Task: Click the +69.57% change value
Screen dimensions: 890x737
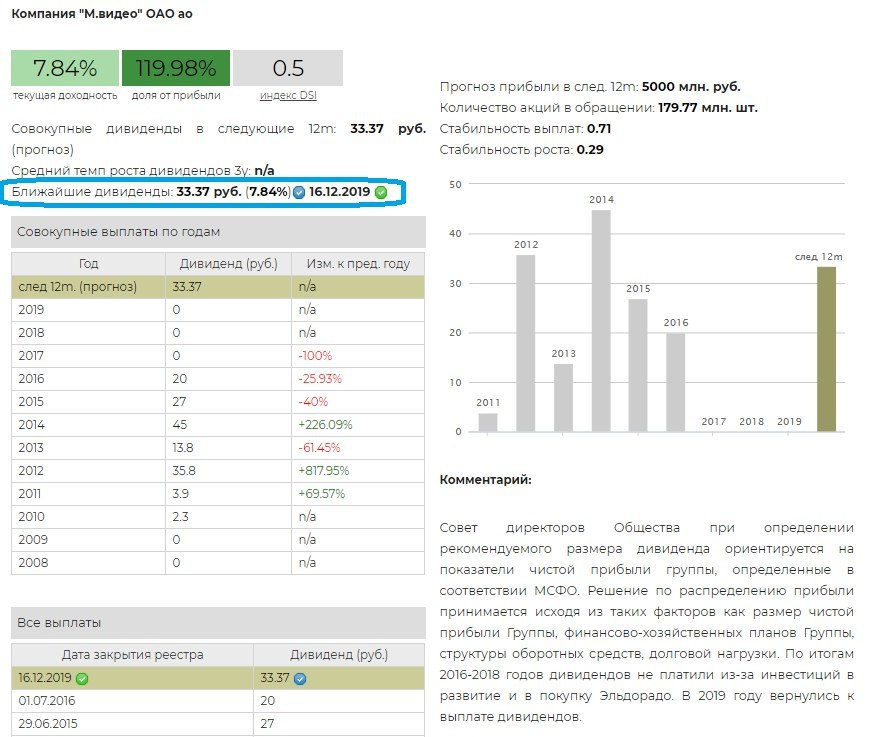Action: tap(322, 493)
